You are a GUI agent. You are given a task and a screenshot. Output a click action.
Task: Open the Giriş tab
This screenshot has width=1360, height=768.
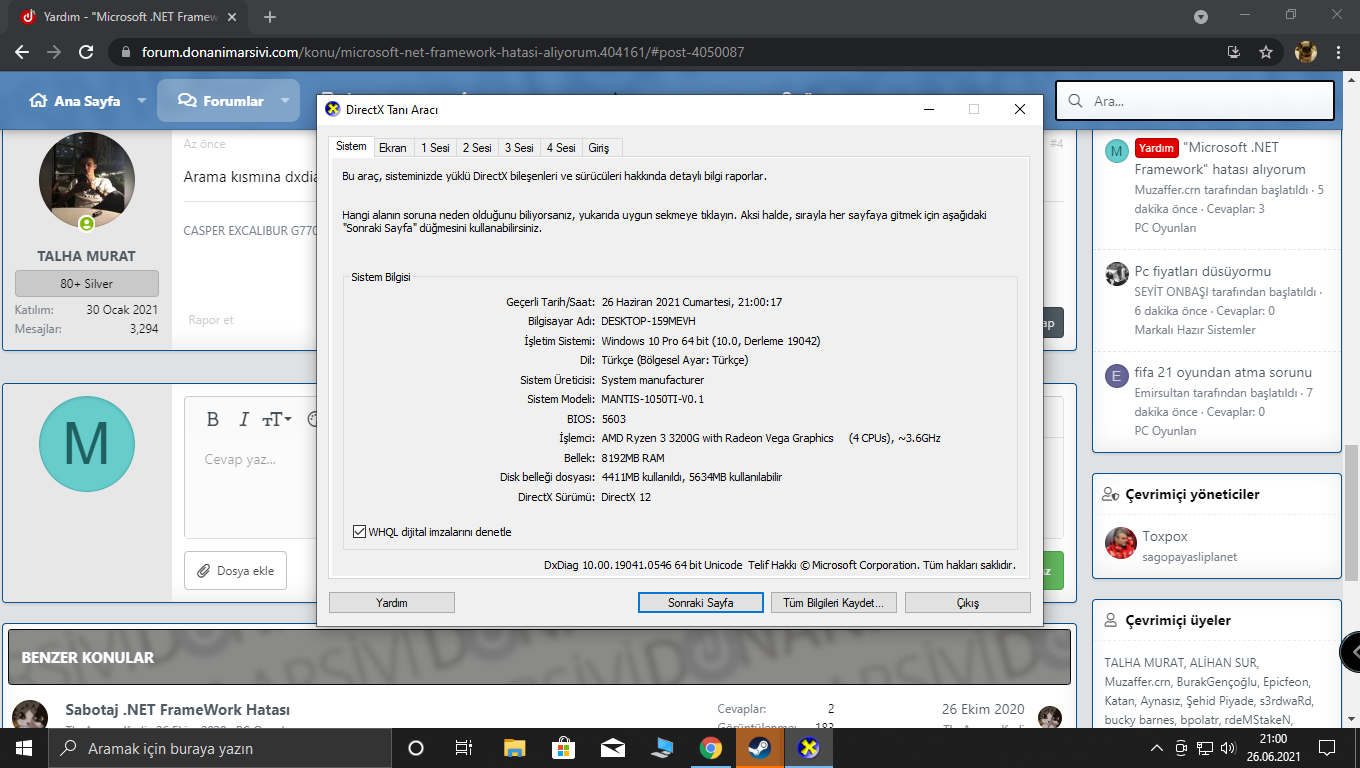pos(599,147)
